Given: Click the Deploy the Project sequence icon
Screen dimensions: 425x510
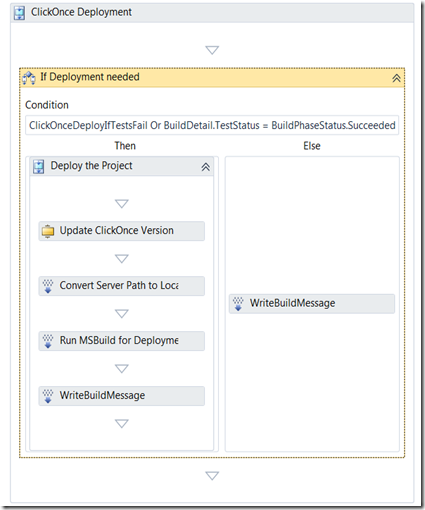Looking at the screenshot, I should (x=39, y=166).
